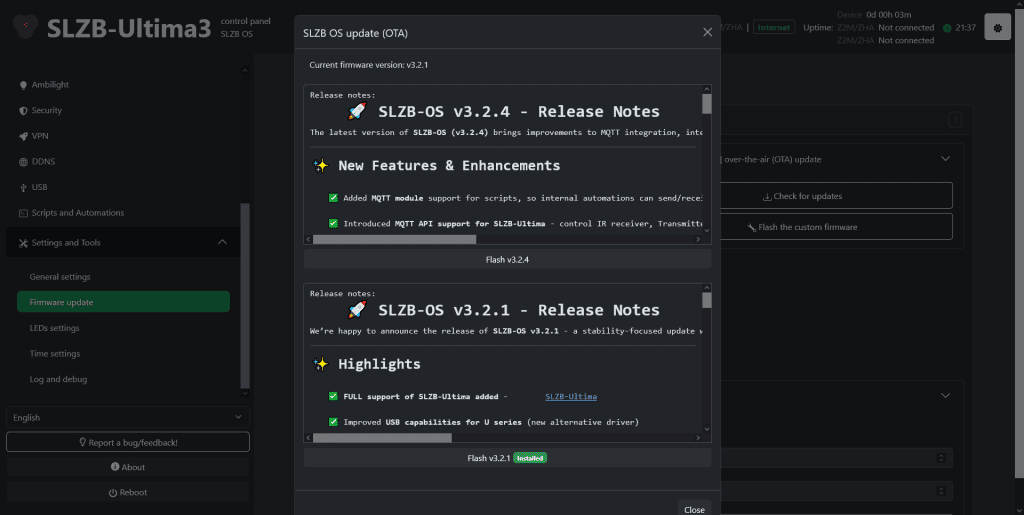Image resolution: width=1024 pixels, height=515 pixels.
Task: Click the Reboot button
Action: click(127, 492)
